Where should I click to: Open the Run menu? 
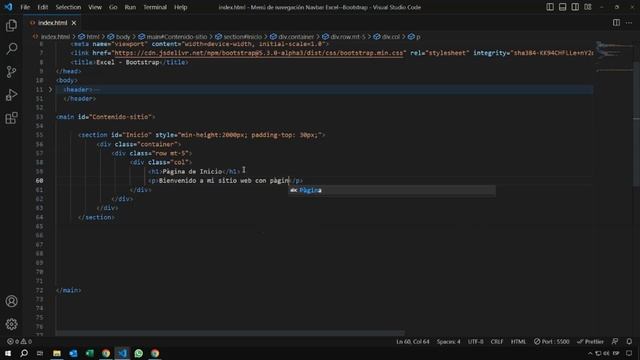coord(130,7)
